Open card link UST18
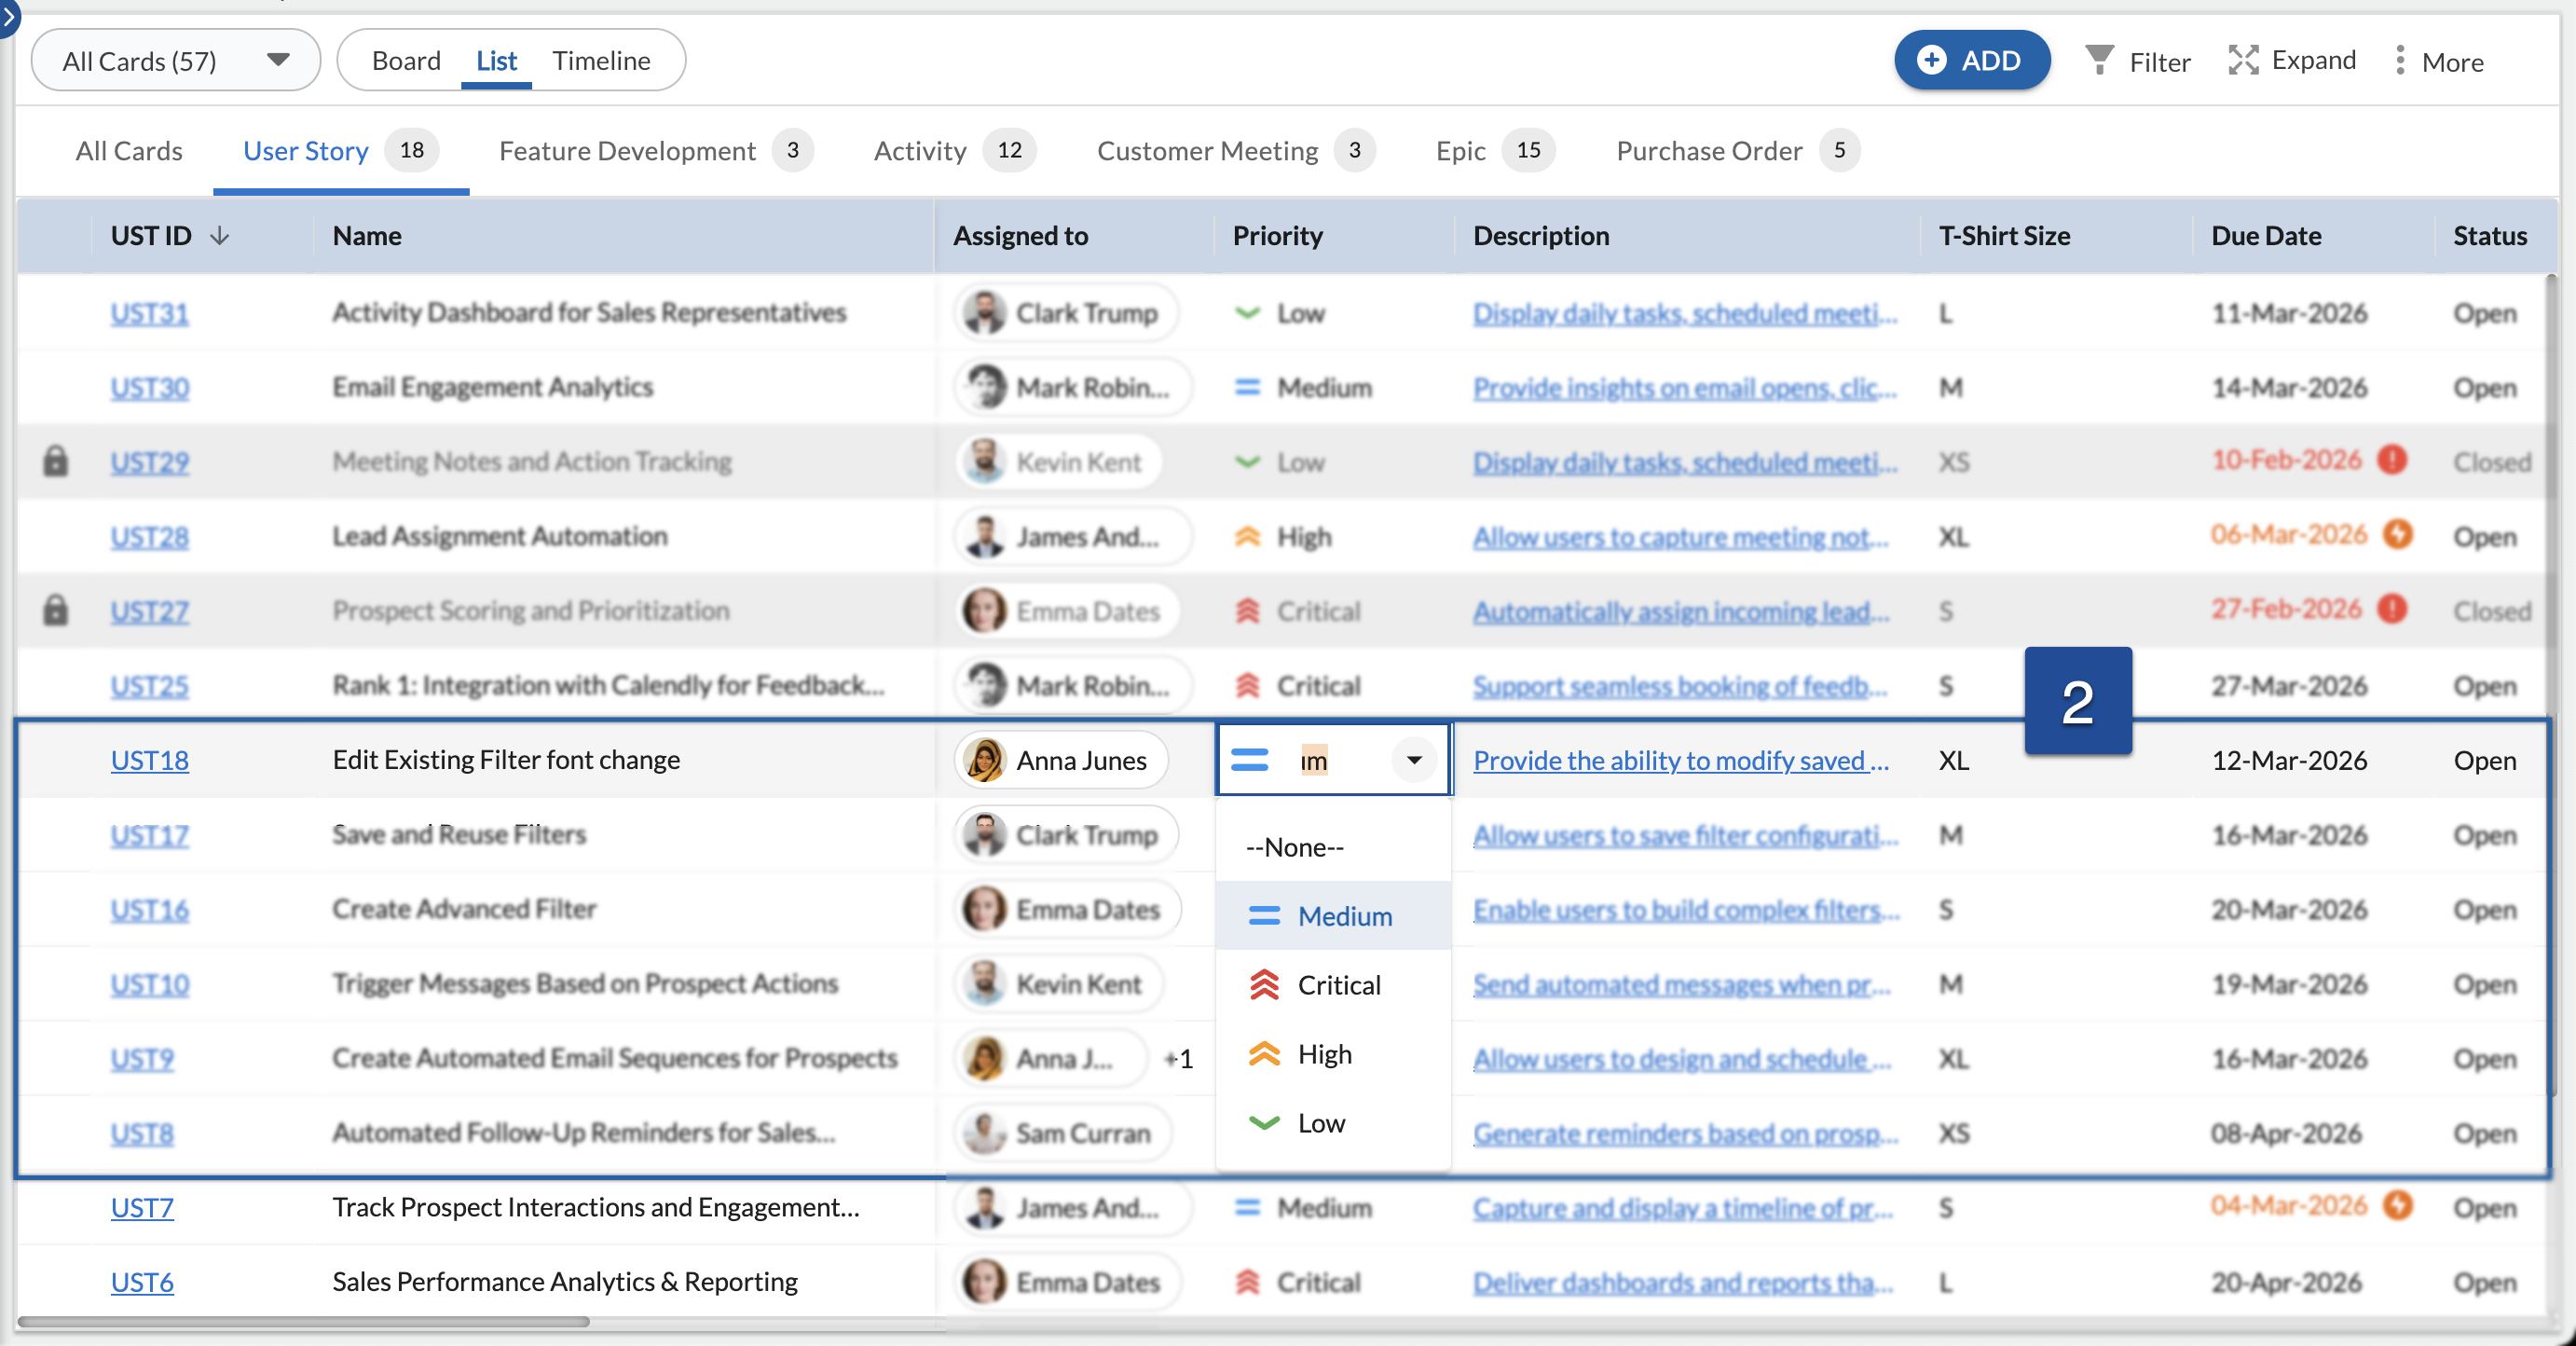Screen dimensions: 2576x1346 pyautogui.click(x=149, y=760)
